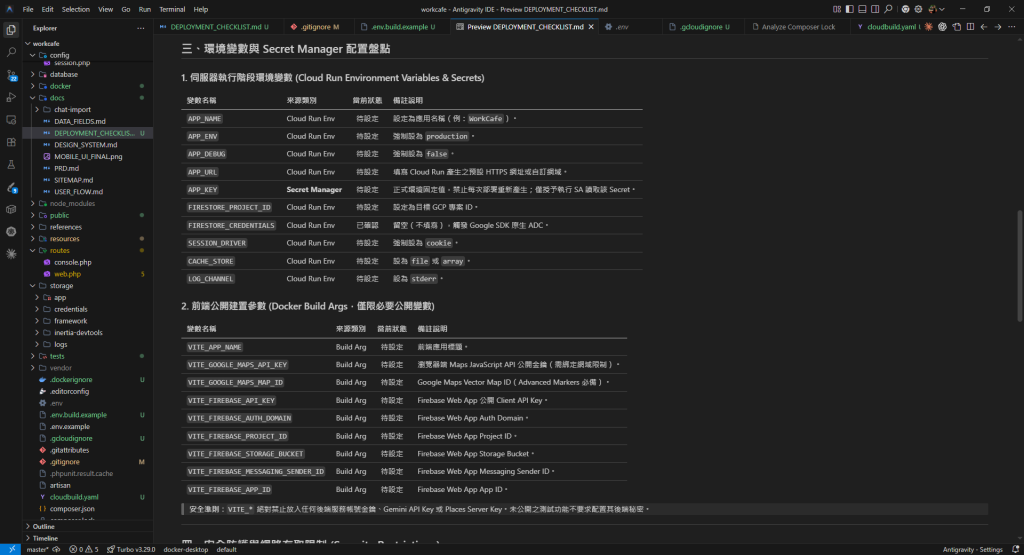Open the Remote Explorer view
The height and width of the screenshot is (555, 1024).
pyautogui.click(x=11, y=120)
